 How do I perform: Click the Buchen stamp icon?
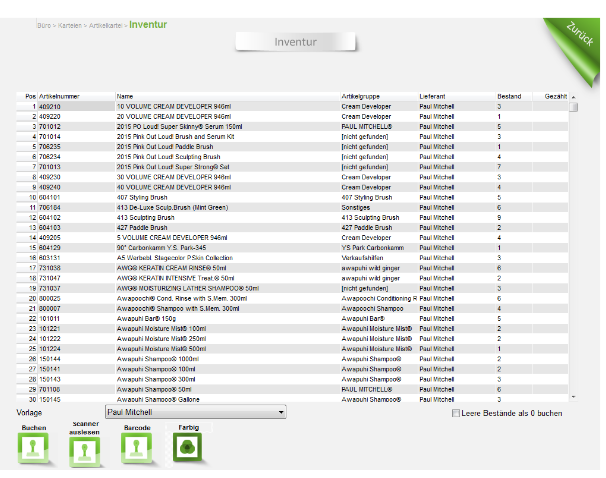33,447
